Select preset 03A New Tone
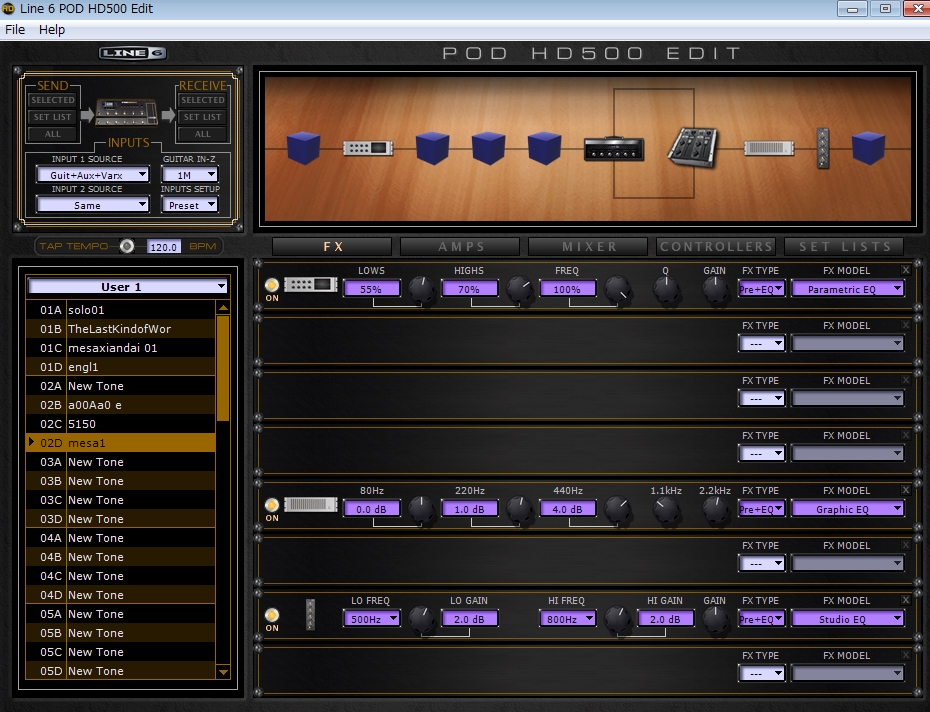Image resolution: width=930 pixels, height=712 pixels. click(x=120, y=462)
